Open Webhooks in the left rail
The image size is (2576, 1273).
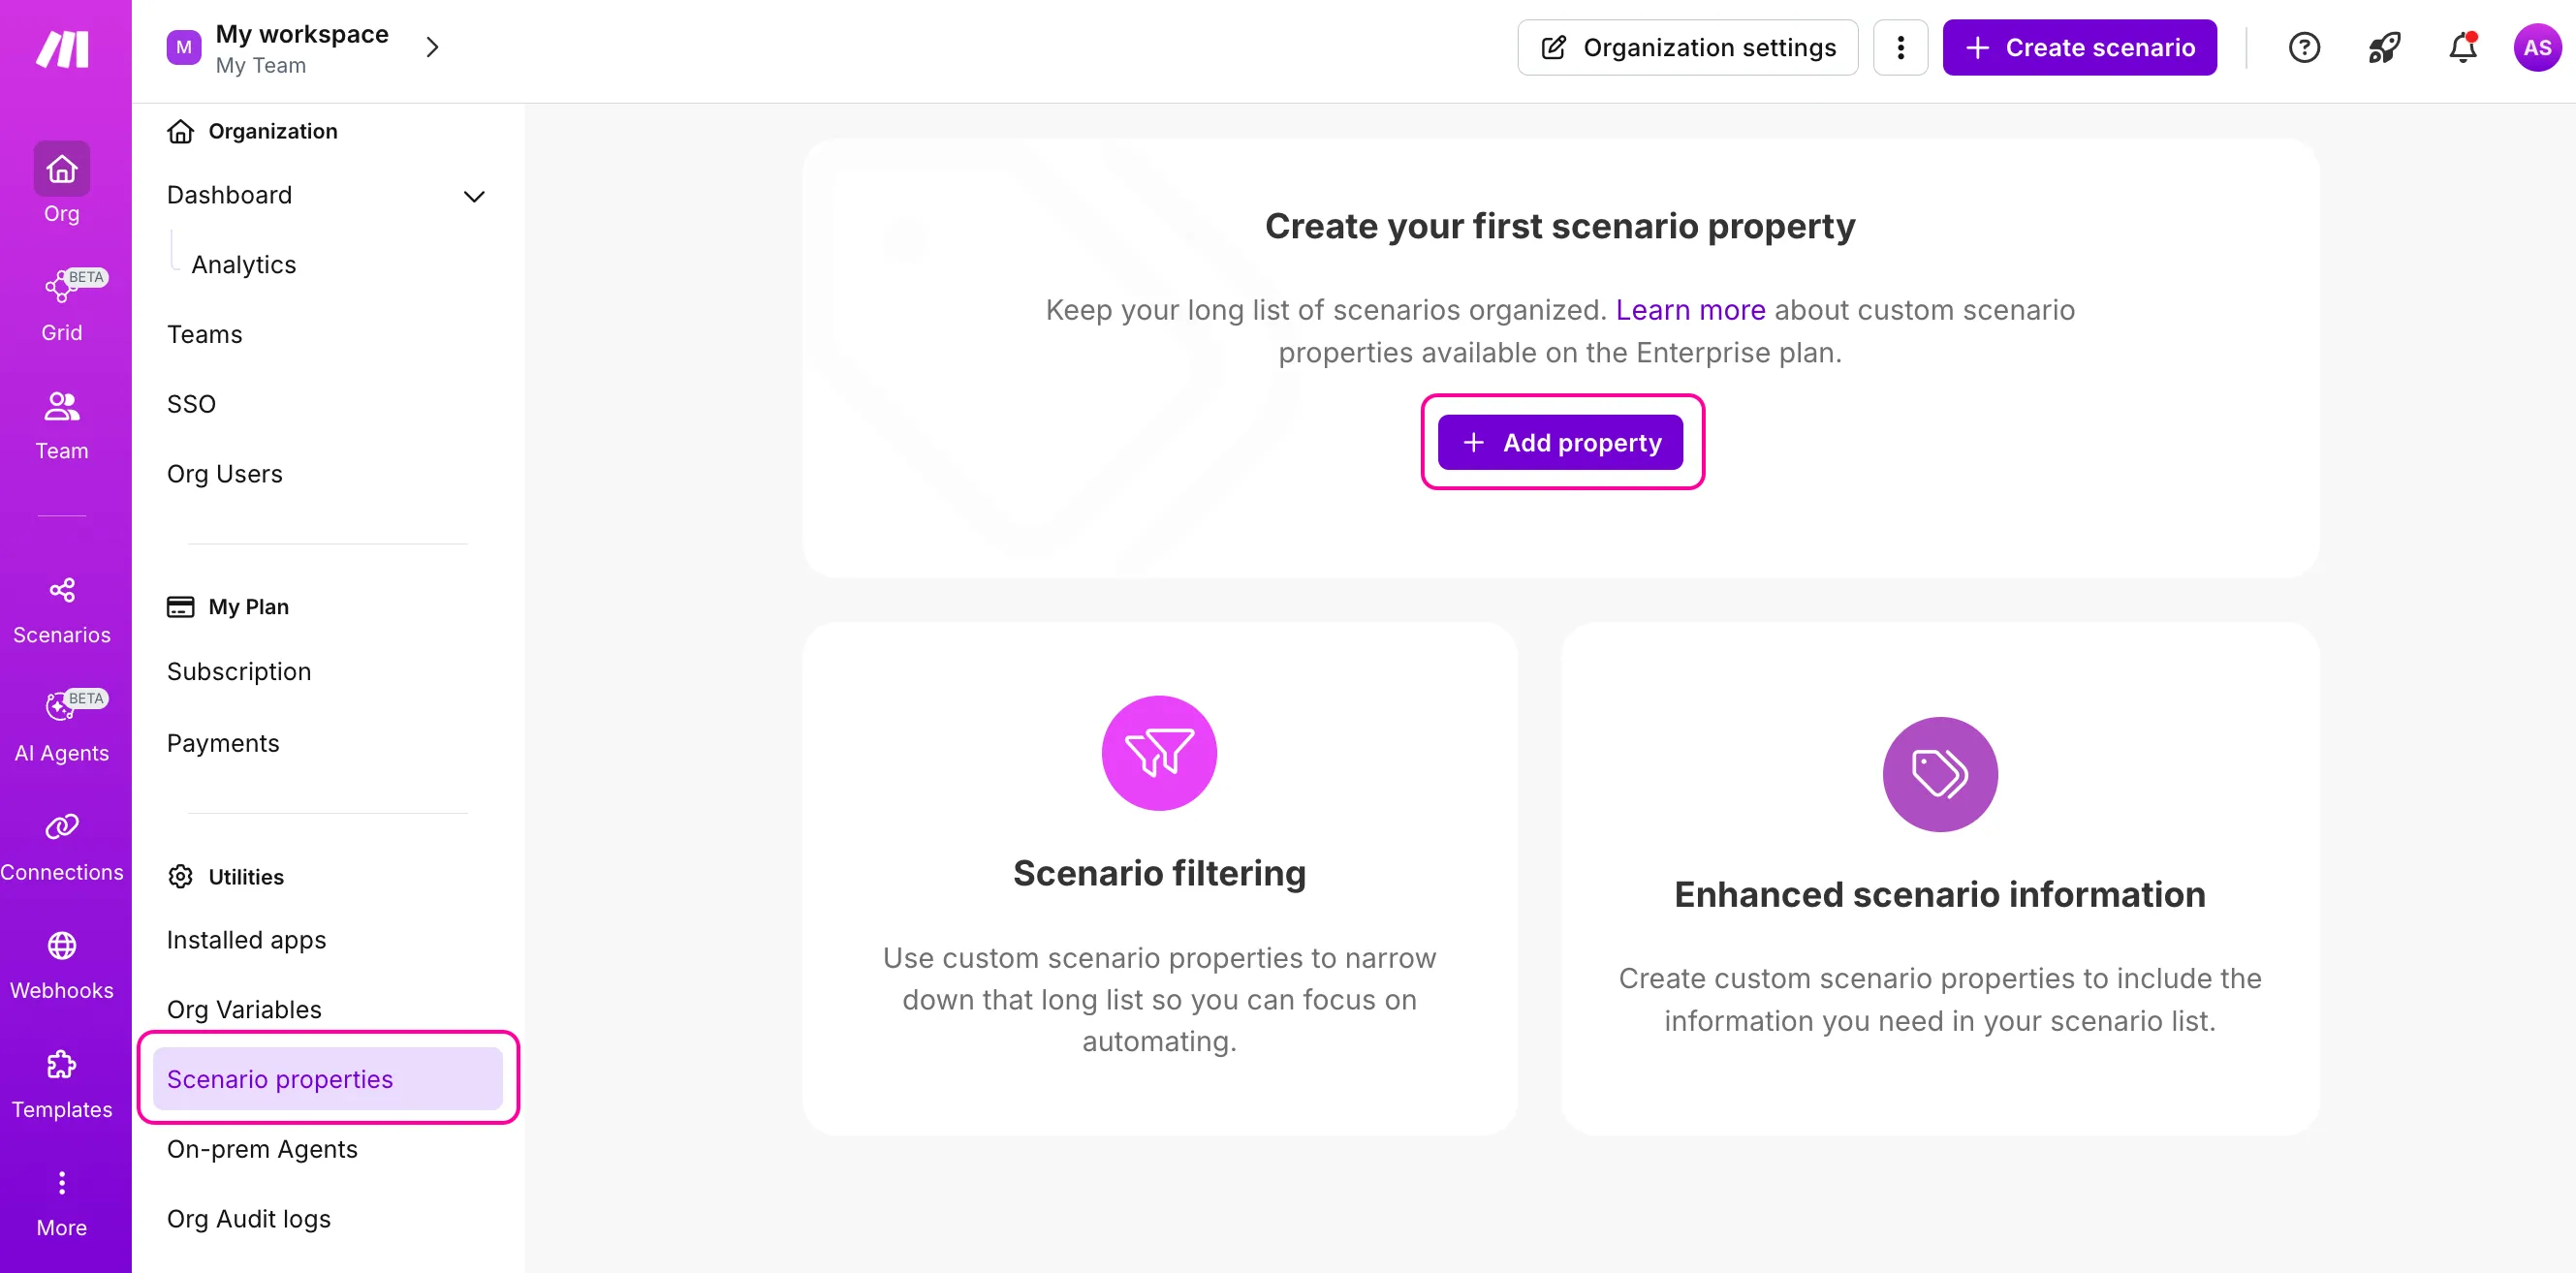pyautogui.click(x=62, y=965)
